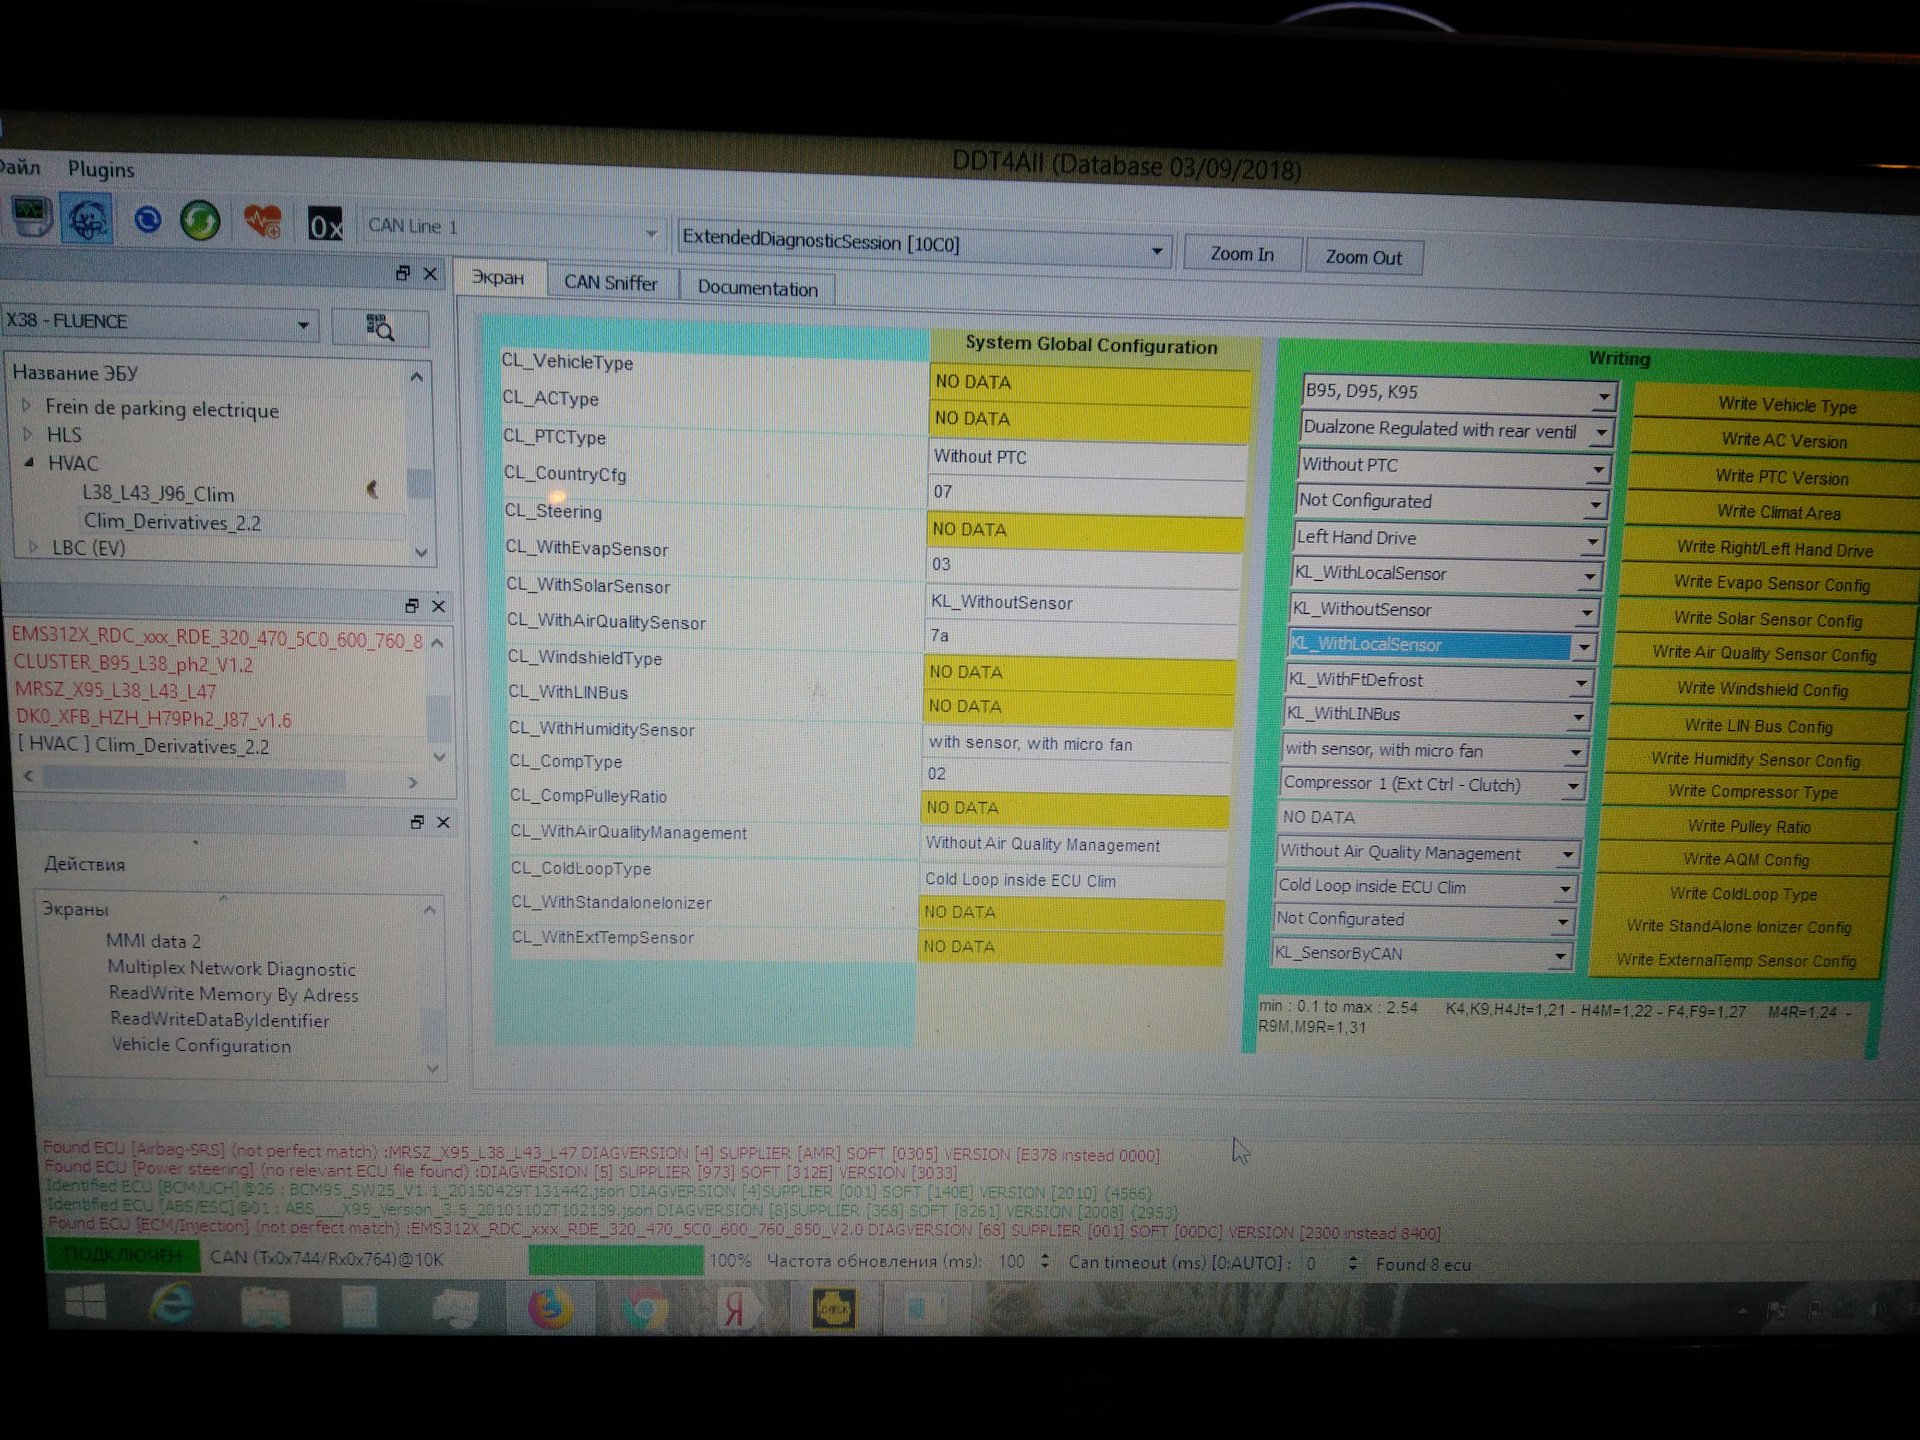
Task: Collapse HVAC tree node
Action: point(30,462)
